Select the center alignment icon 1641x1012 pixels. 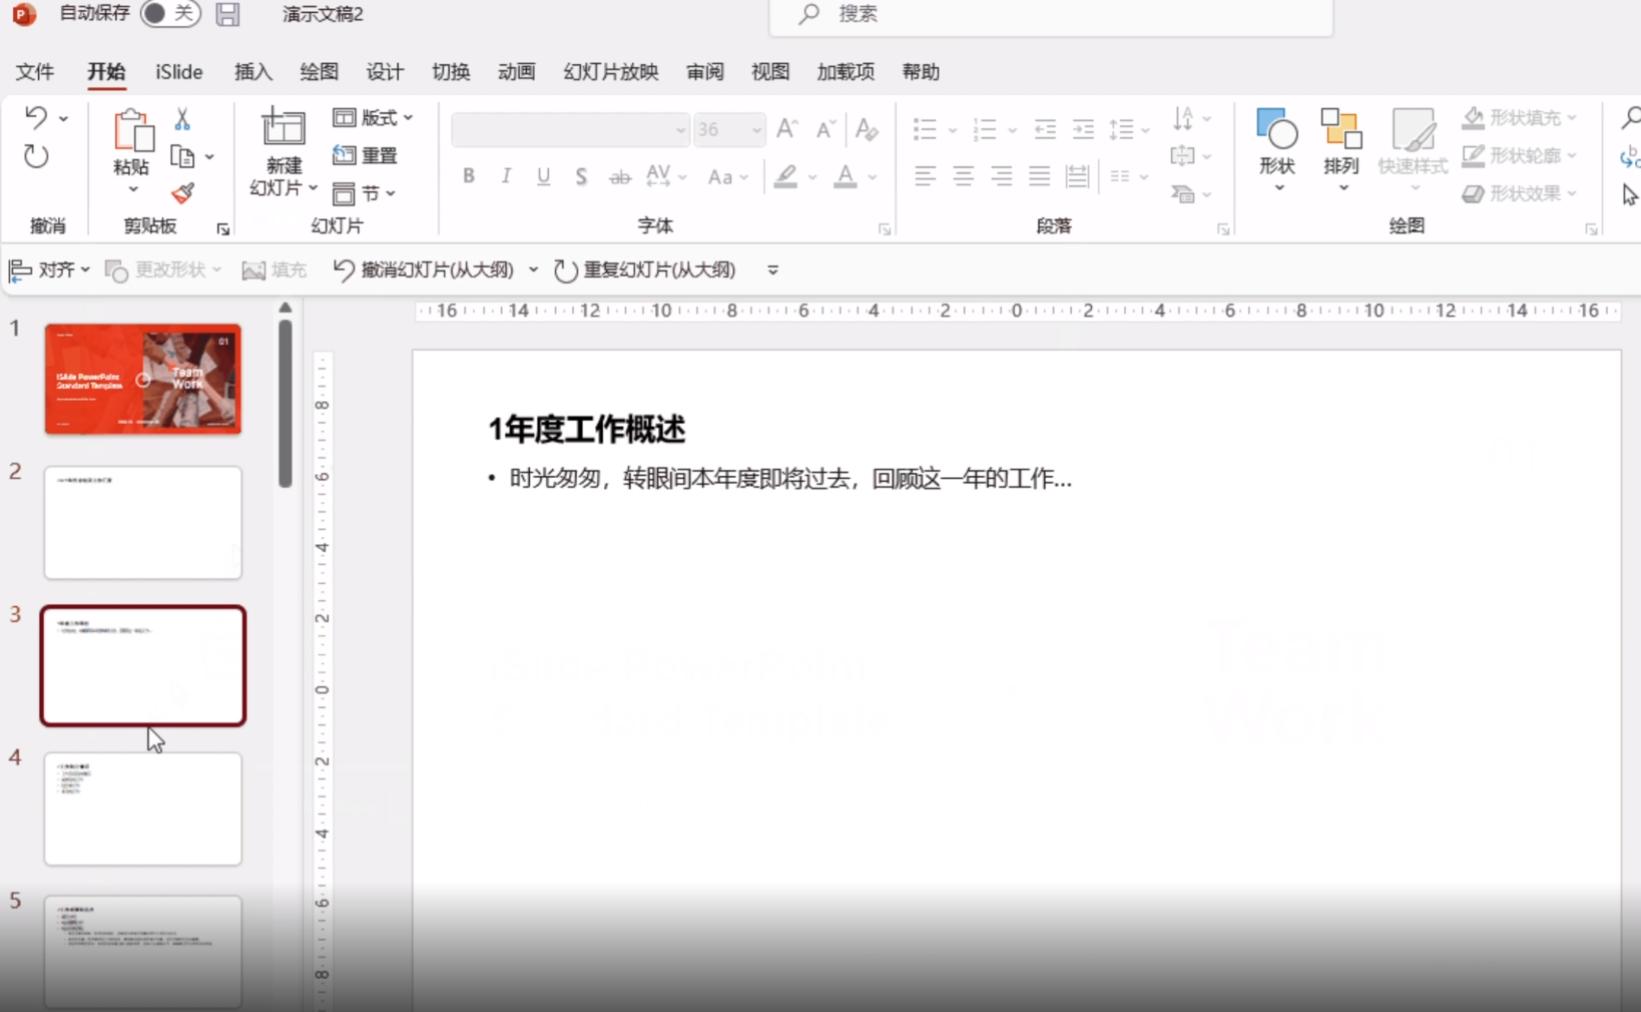pos(960,176)
